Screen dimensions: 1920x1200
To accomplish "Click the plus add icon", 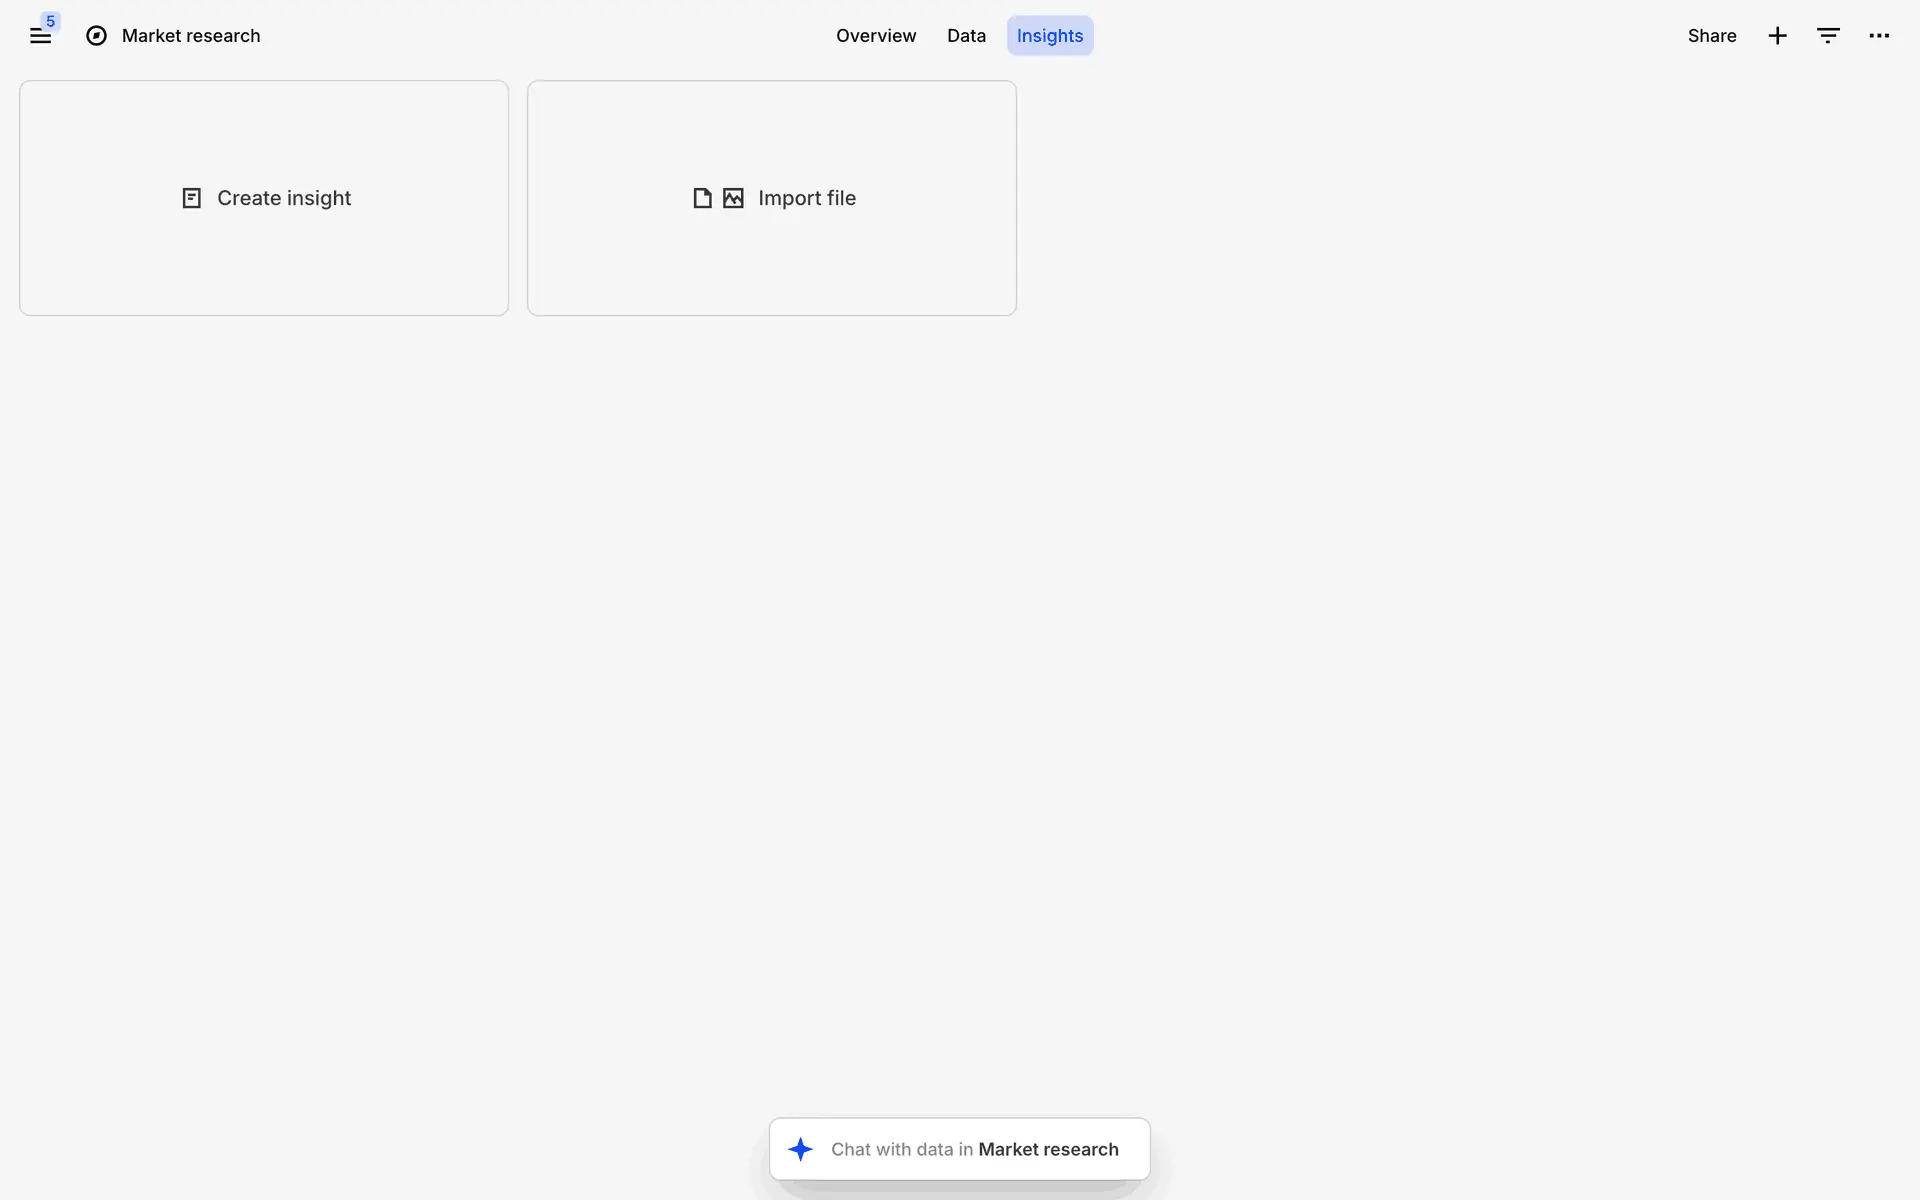I will [1777, 36].
